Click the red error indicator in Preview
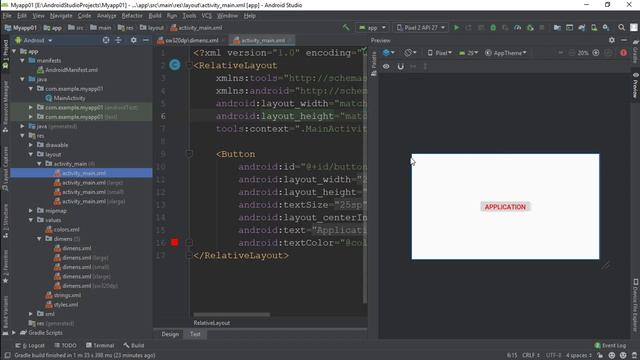This screenshot has width=640, height=360. (x=623, y=53)
